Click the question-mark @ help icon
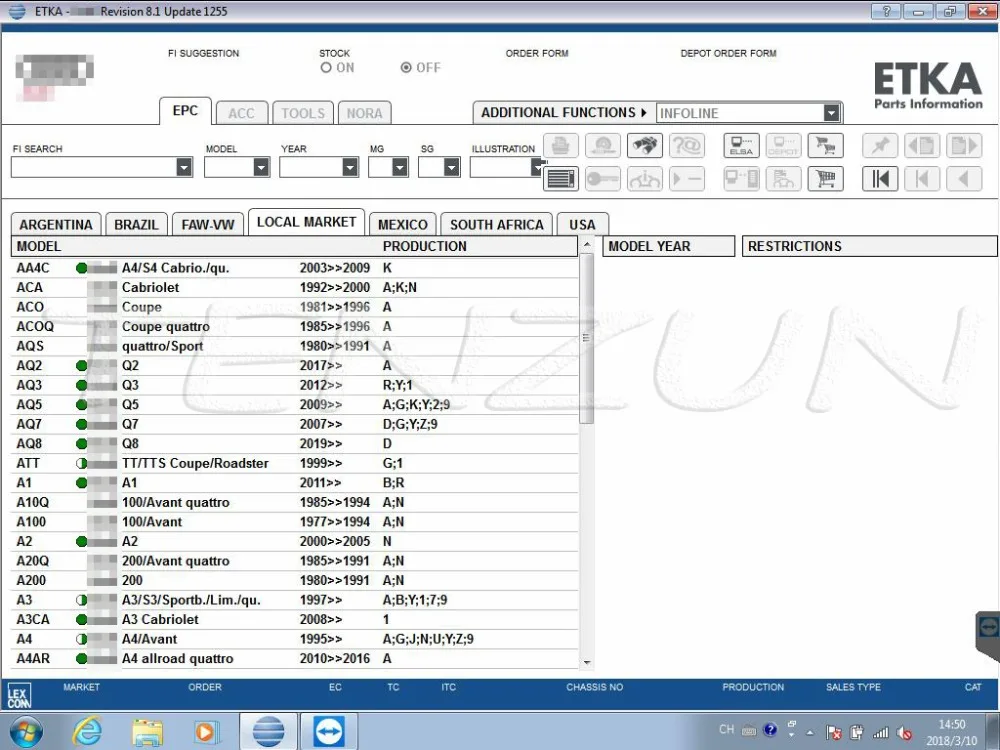Image resolution: width=1000 pixels, height=750 pixels. 687,146
